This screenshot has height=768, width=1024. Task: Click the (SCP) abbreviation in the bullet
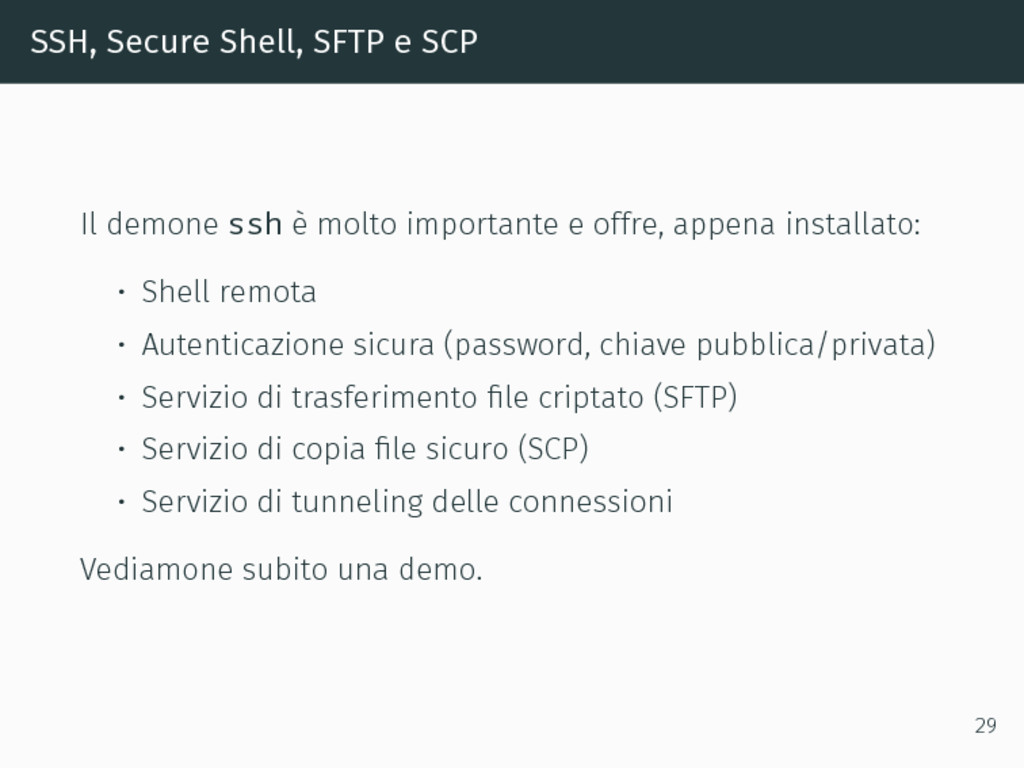point(552,449)
